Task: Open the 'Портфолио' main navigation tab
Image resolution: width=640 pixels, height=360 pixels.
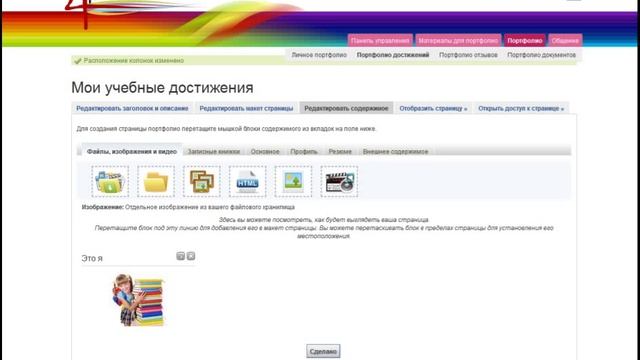Action: (x=524, y=40)
